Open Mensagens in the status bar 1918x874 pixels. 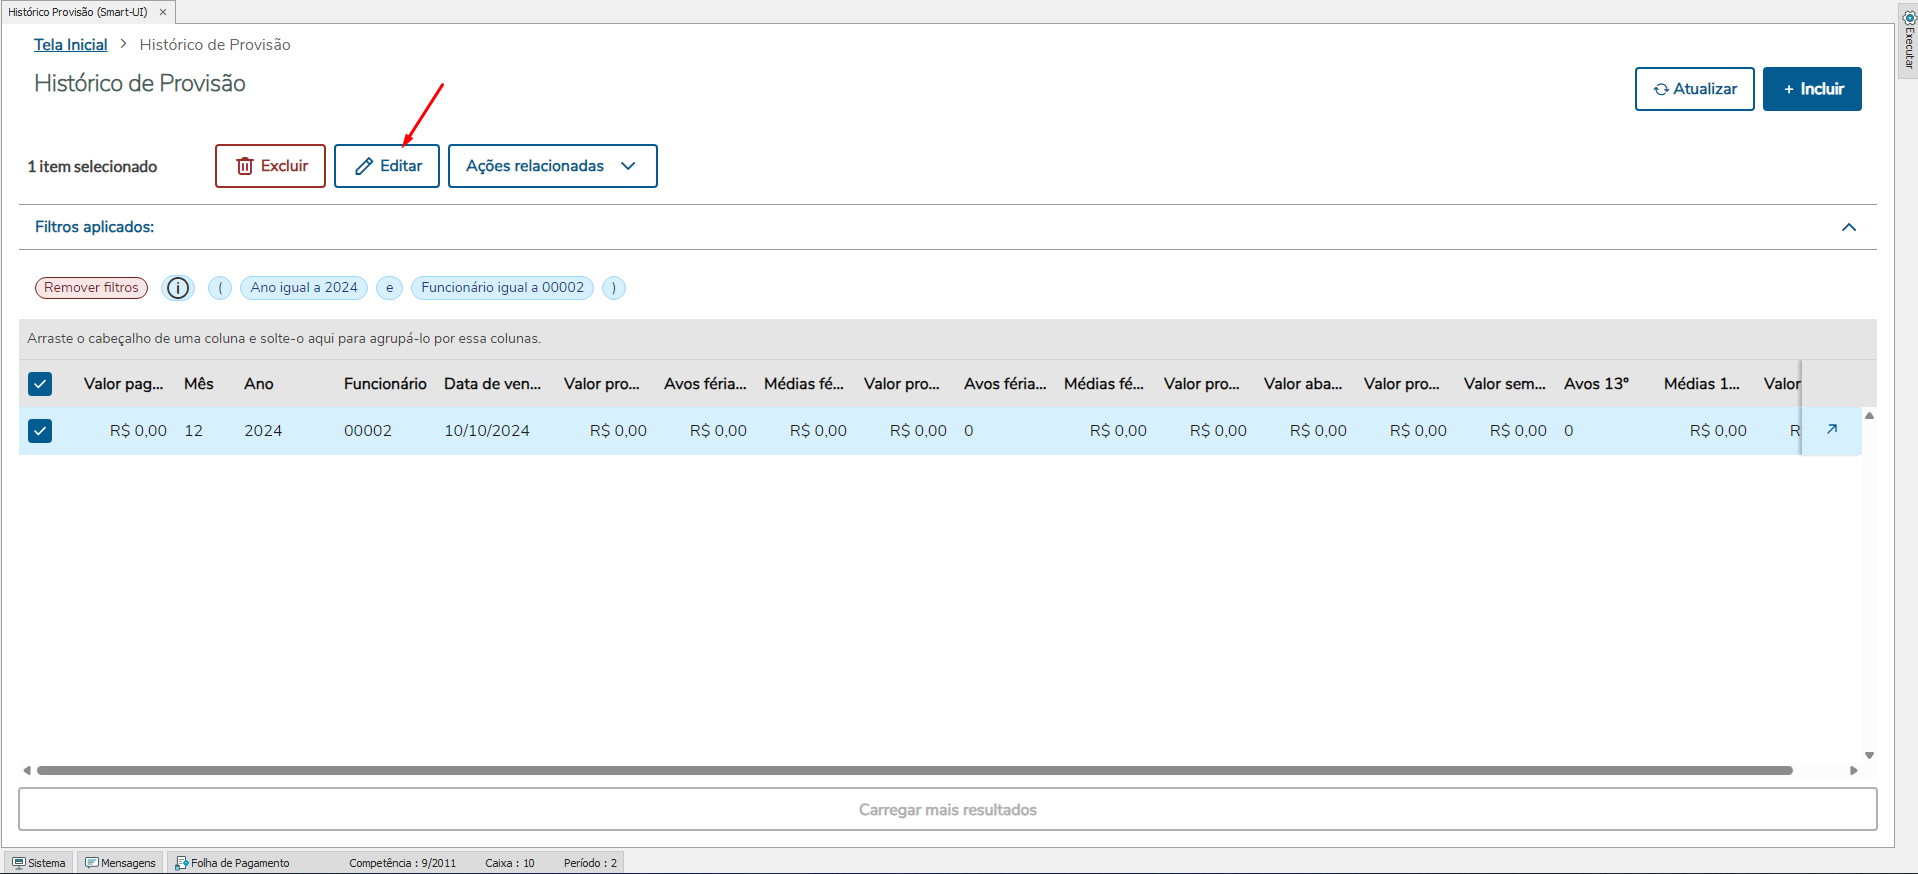[x=120, y=863]
